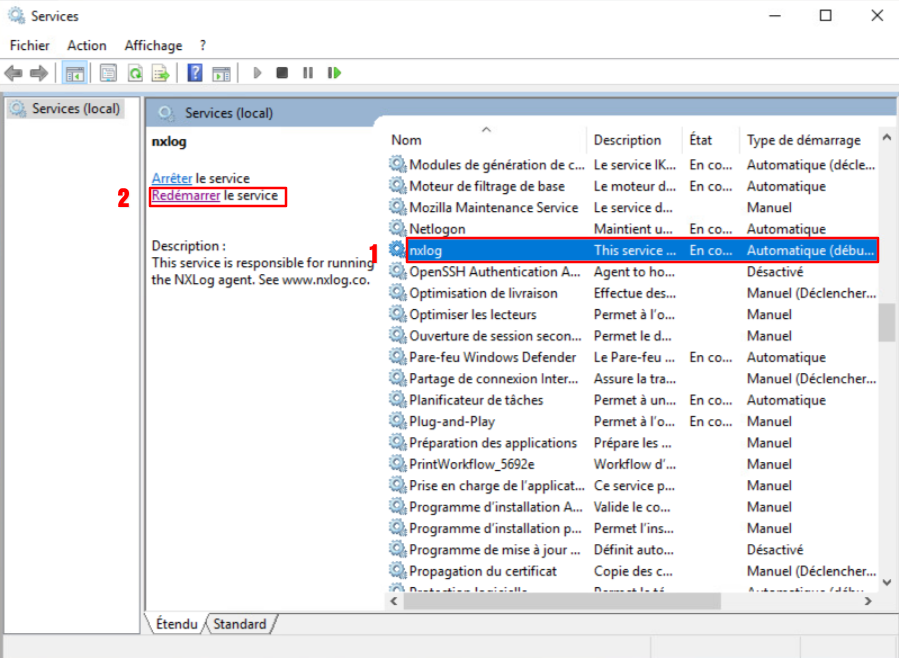The image size is (899, 658).
Task: Click the Arrêter le service link
Action: [172, 178]
